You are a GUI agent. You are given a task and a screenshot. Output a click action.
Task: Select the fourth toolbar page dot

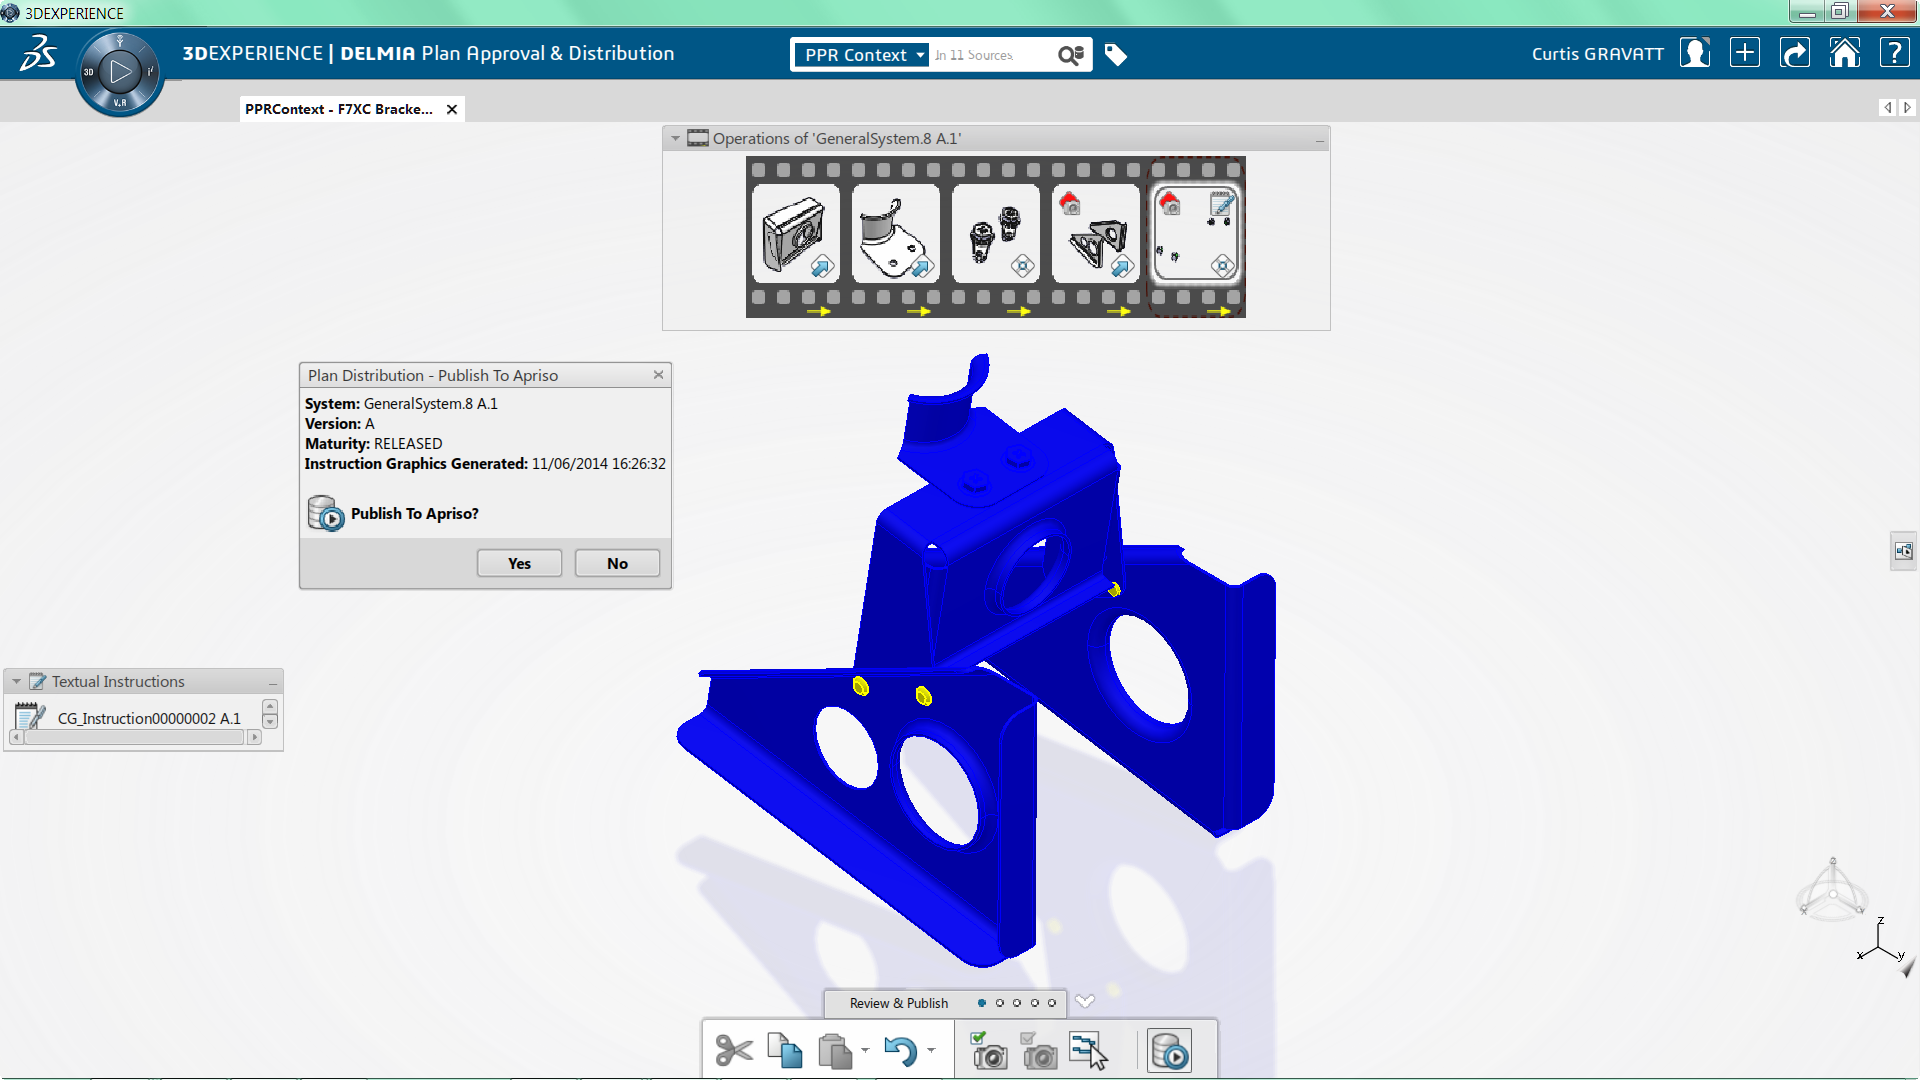coord(1035,1003)
